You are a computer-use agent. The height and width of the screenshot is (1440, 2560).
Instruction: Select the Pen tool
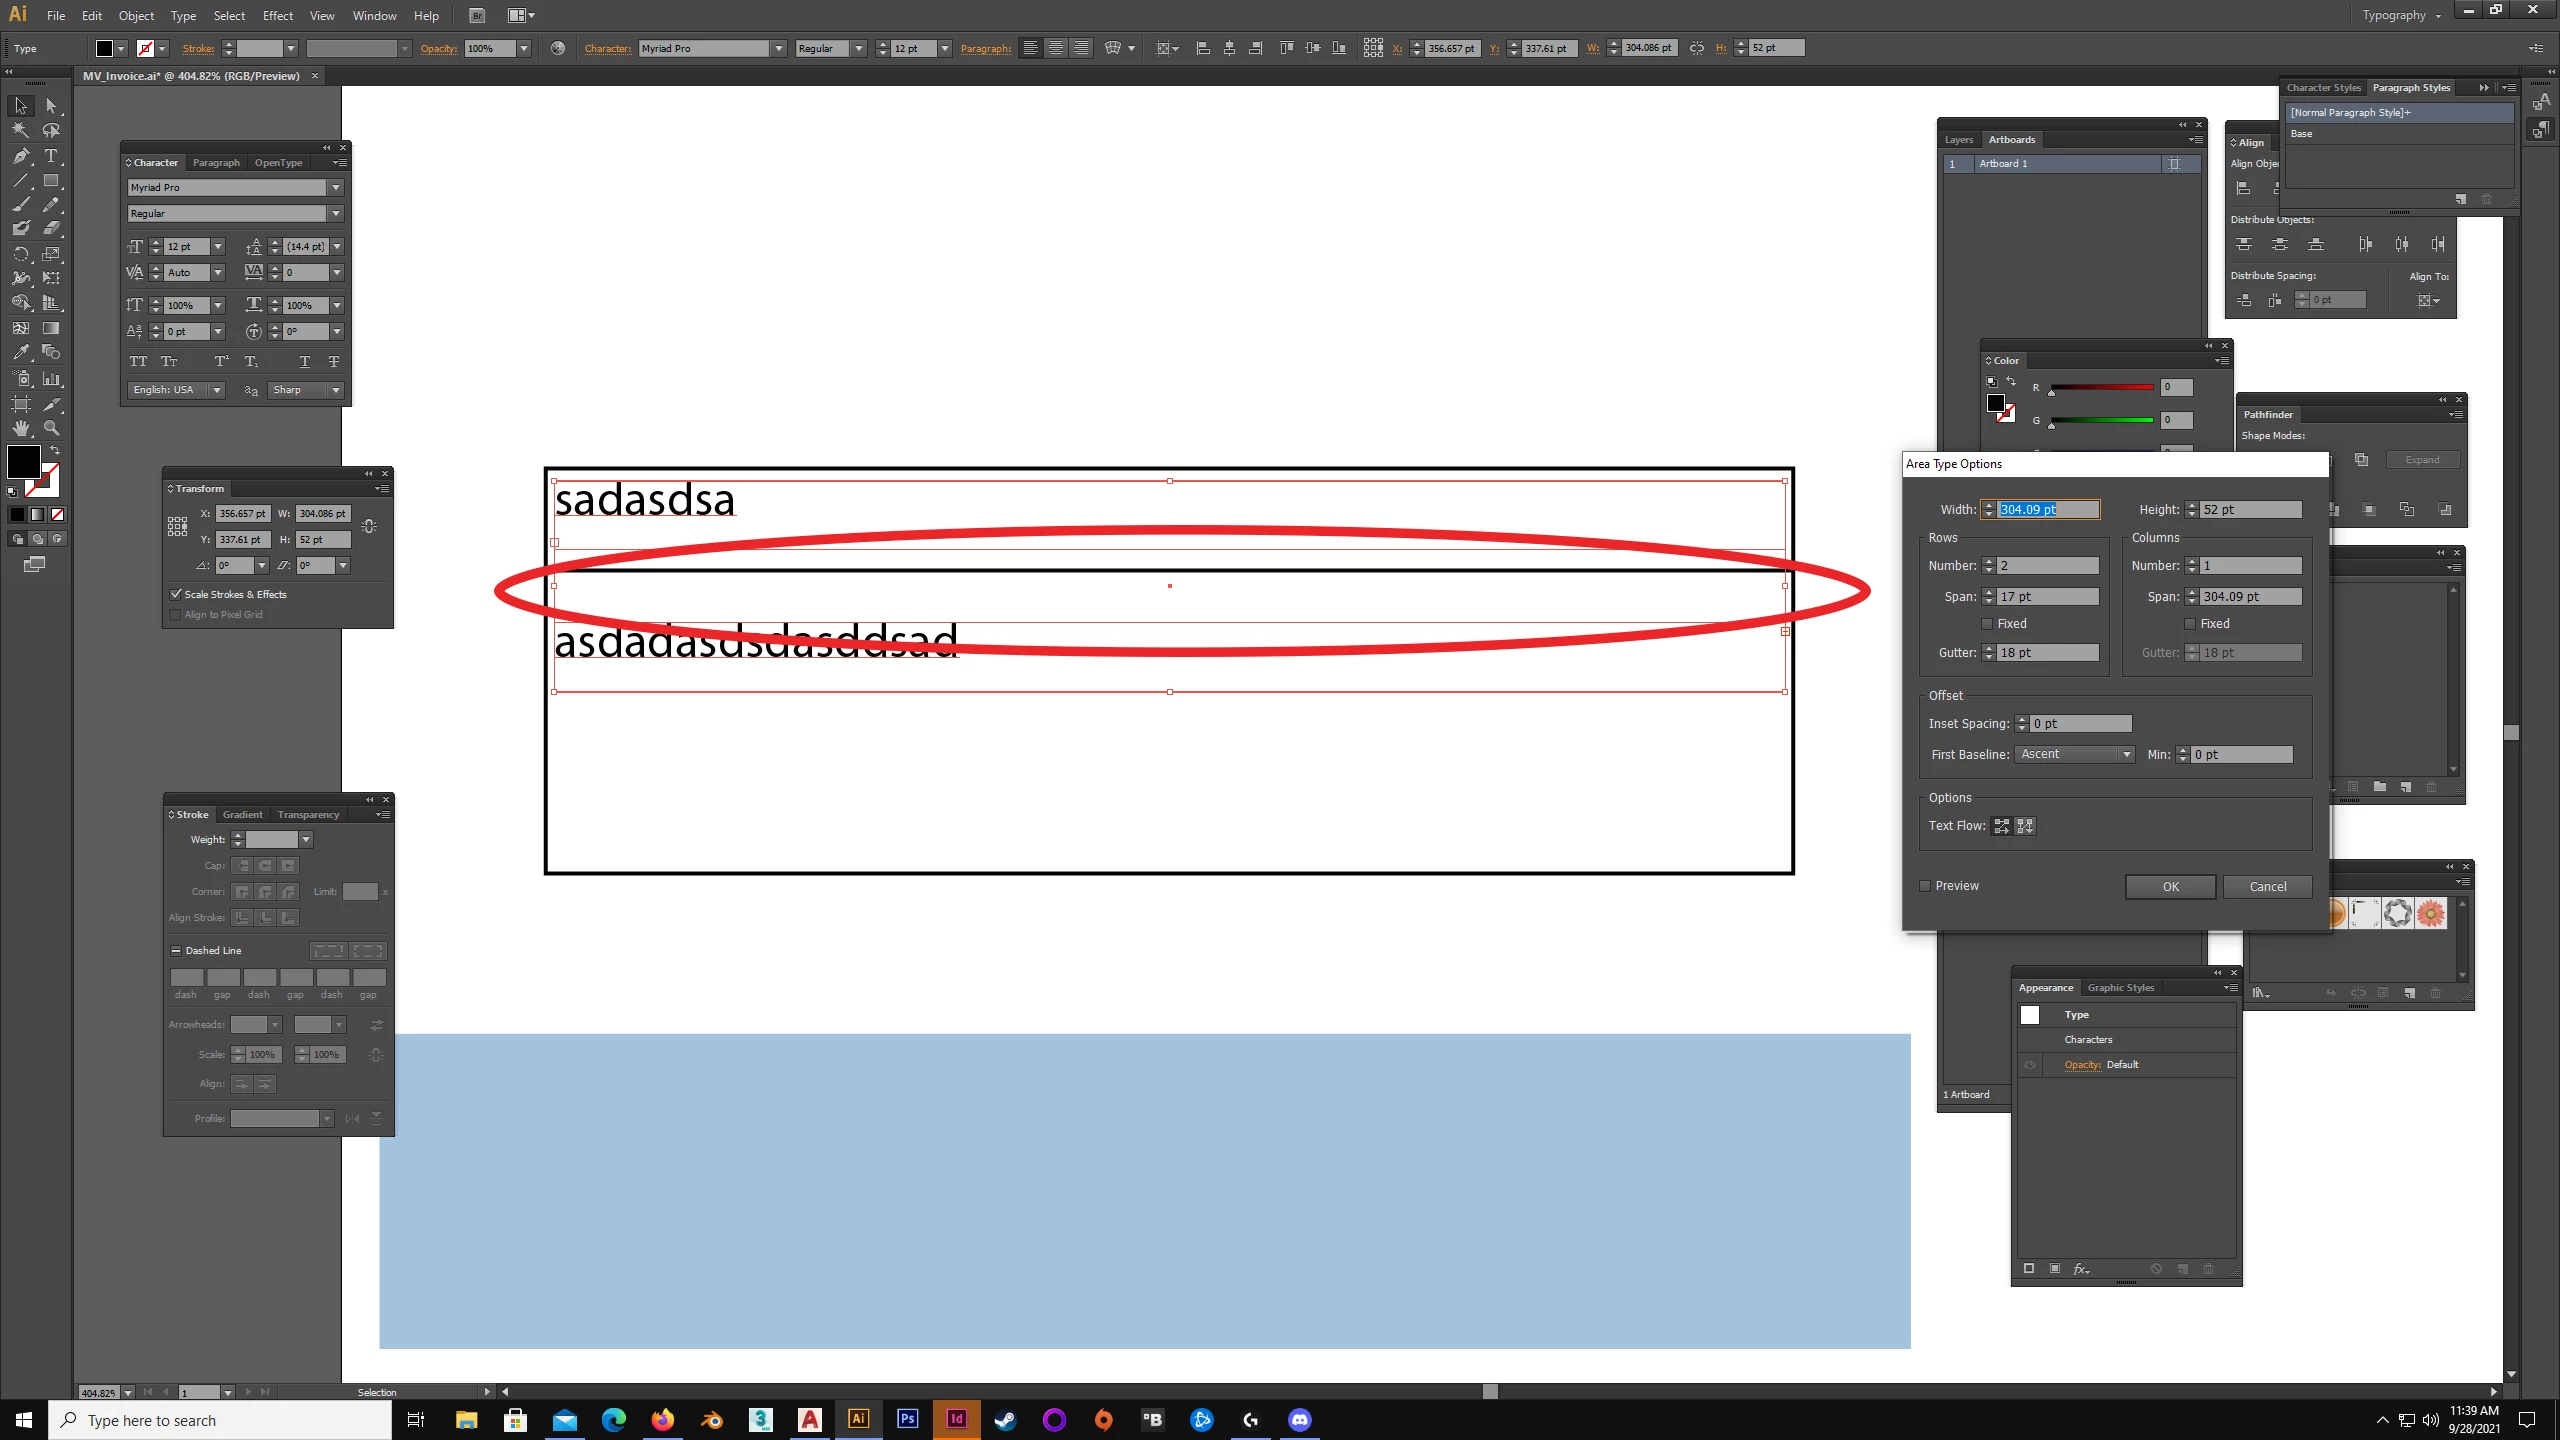20,155
